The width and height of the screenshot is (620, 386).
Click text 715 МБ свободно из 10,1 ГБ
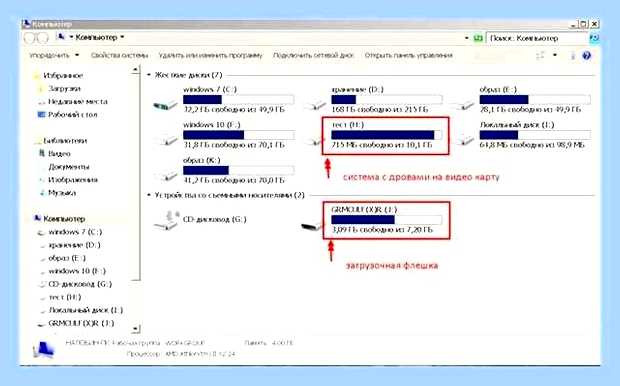382,145
